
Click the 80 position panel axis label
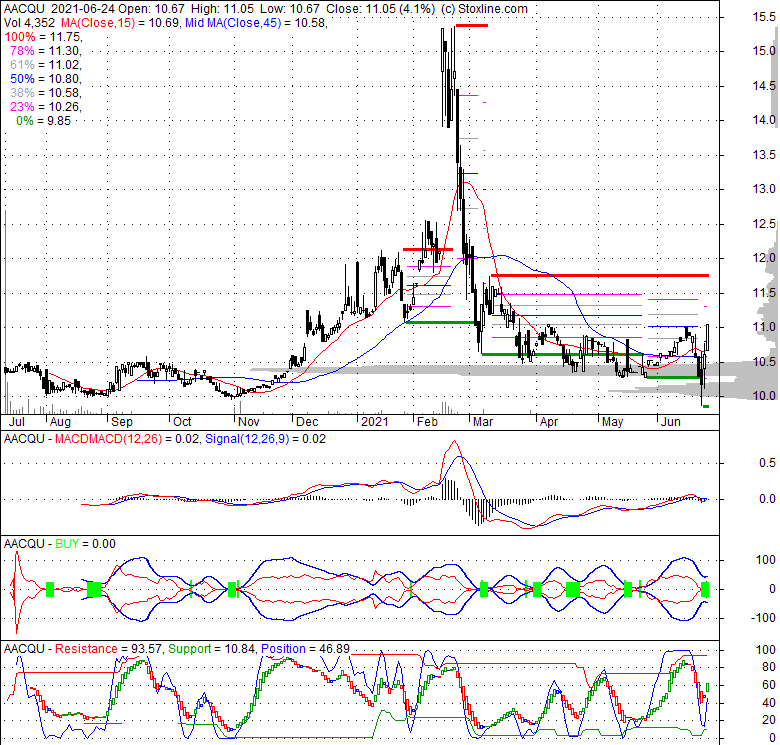click(x=769, y=667)
